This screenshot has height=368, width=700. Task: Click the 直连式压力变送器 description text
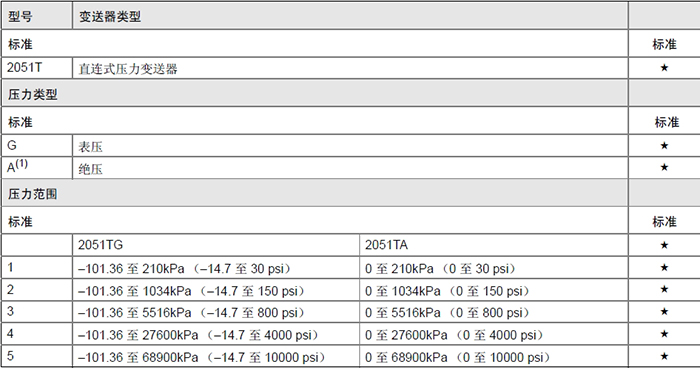(128, 69)
